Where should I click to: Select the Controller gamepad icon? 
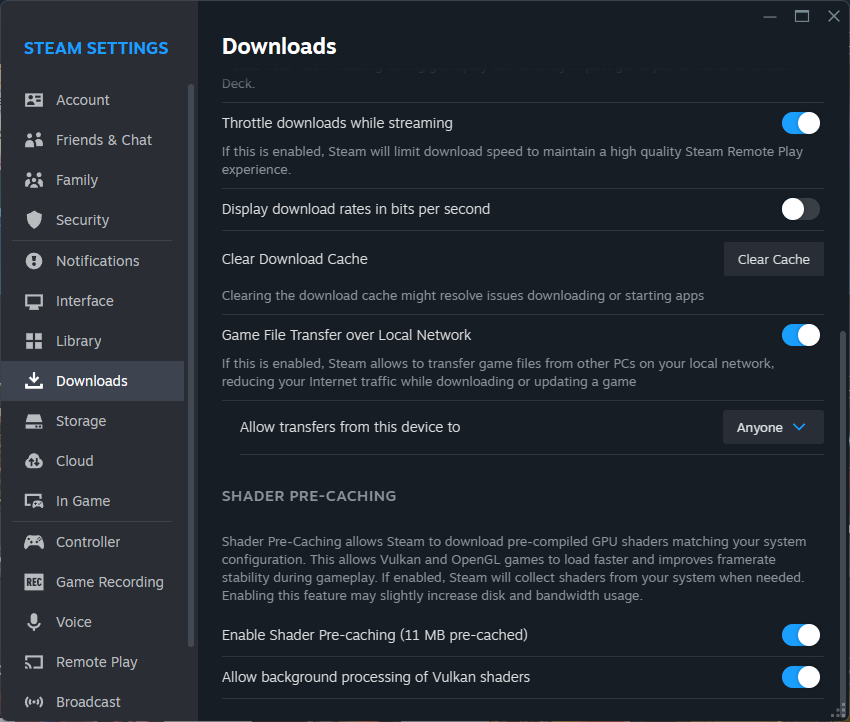(34, 541)
